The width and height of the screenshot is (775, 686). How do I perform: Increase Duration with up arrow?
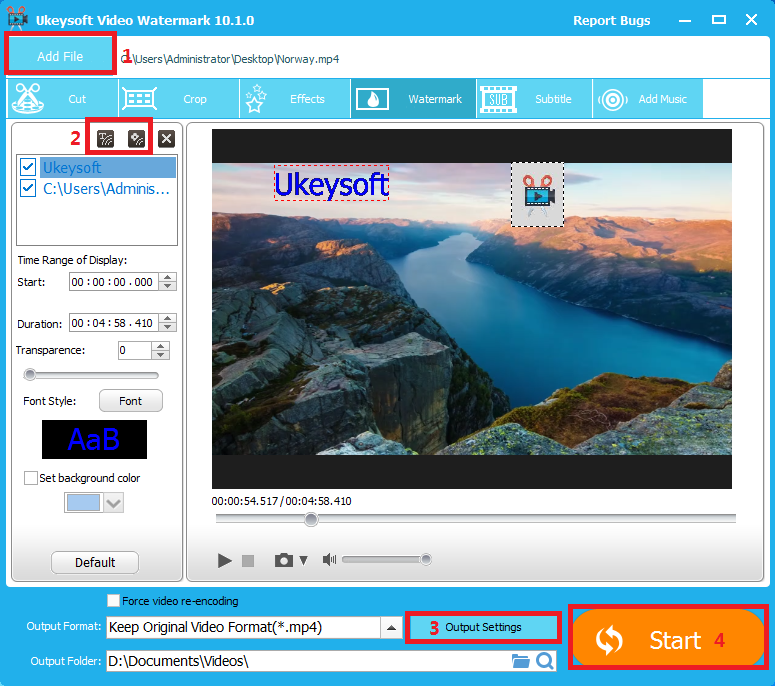tap(168, 319)
